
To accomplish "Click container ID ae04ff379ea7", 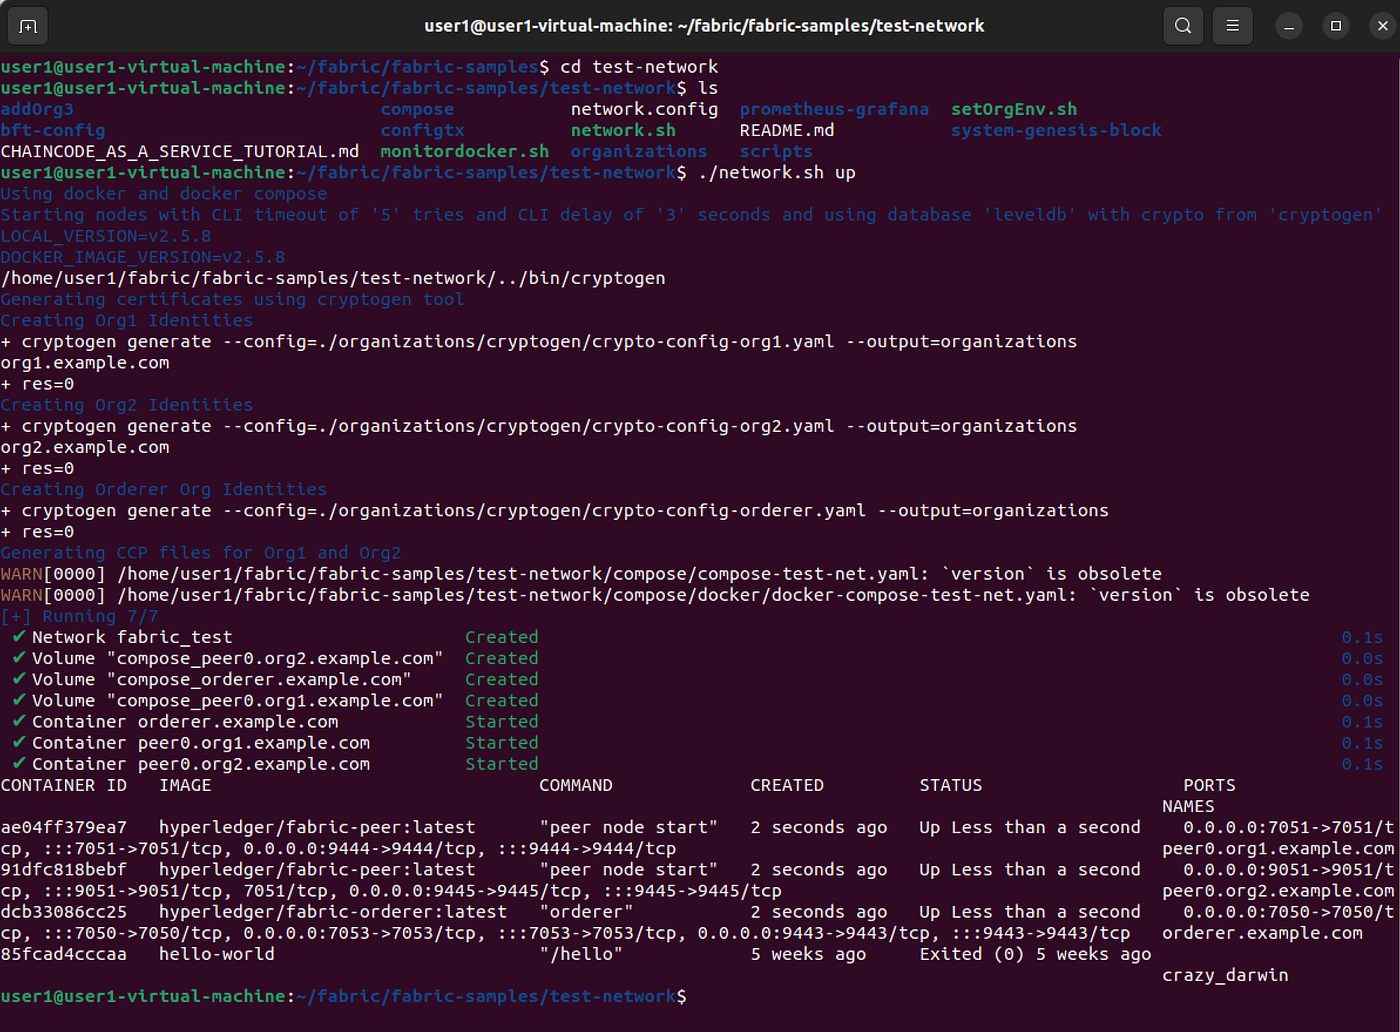I will tap(64, 827).
